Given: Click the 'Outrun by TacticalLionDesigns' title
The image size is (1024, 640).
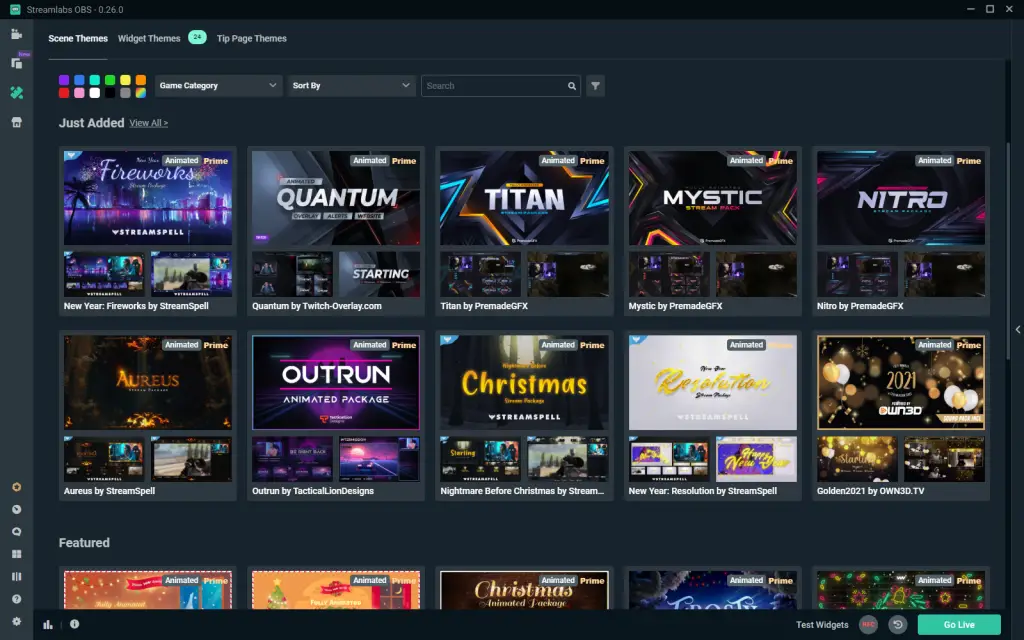Looking at the screenshot, I should pyautogui.click(x=313, y=490).
